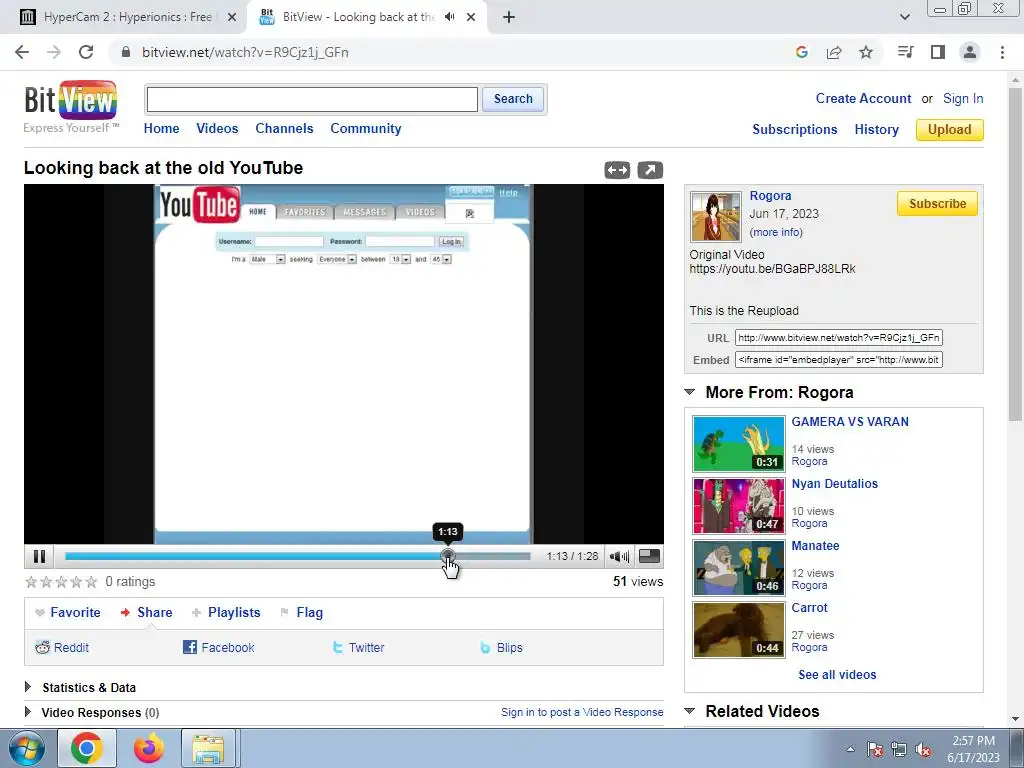The height and width of the screenshot is (768, 1024).
Task: Open the tab search dropdown arrow
Action: 904,17
